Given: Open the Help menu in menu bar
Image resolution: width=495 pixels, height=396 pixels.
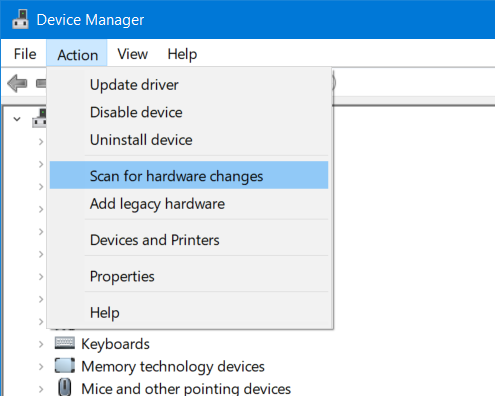Looking at the screenshot, I should tap(182, 54).
